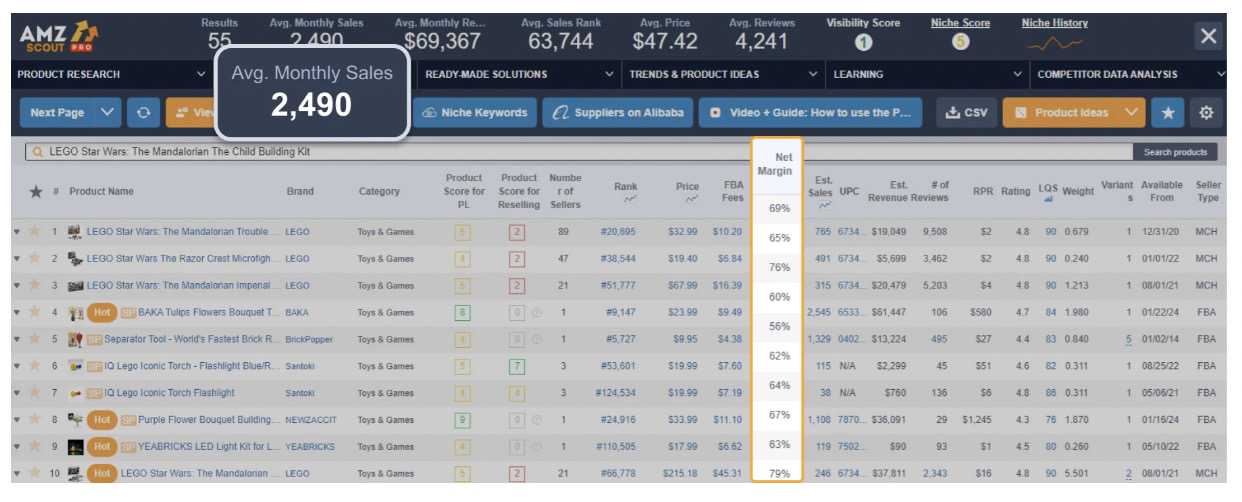Favorite product row 1 with its star
1242x502 pixels.
34,232
